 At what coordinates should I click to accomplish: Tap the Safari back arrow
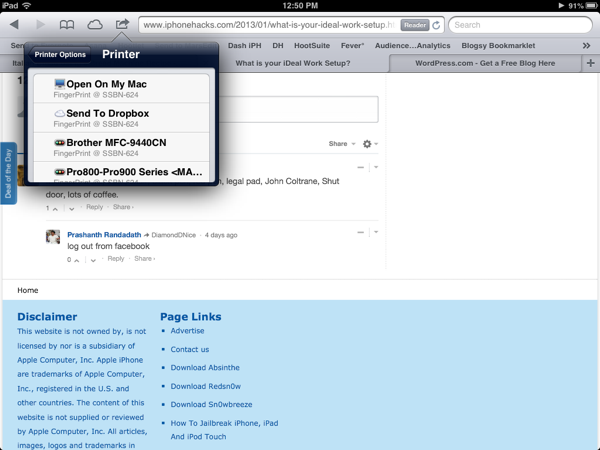click(x=14, y=24)
